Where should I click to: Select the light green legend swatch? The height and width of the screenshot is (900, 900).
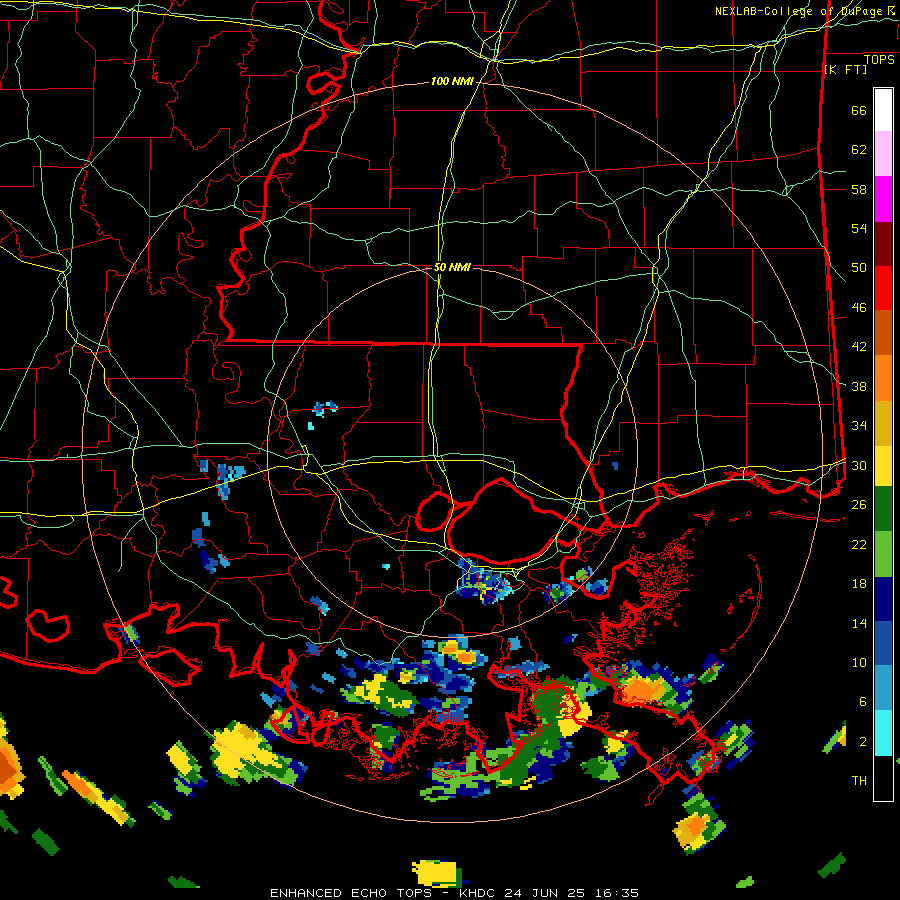883,554
